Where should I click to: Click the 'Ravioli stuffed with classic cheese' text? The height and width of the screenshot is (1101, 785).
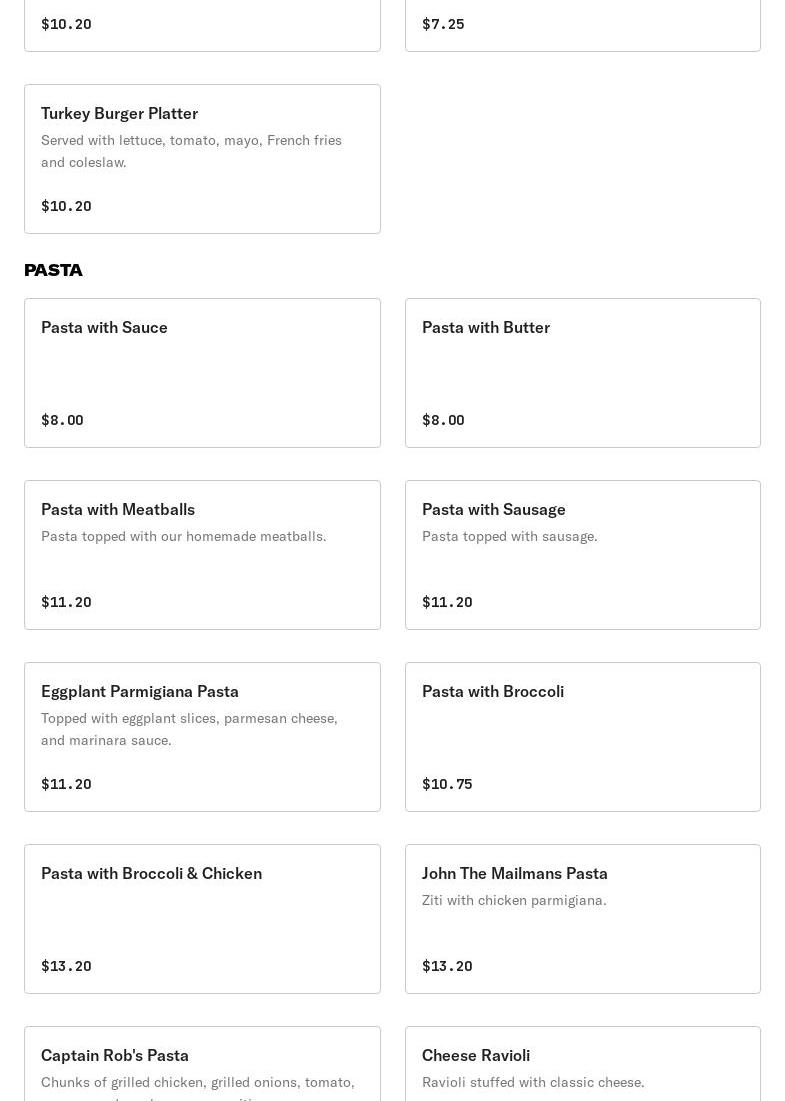533,1083
